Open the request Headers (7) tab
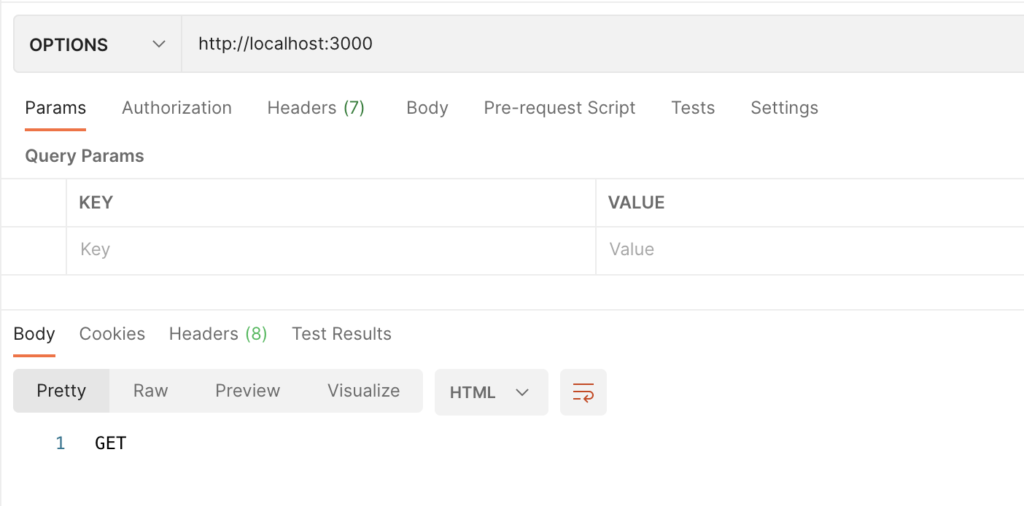 (x=315, y=108)
